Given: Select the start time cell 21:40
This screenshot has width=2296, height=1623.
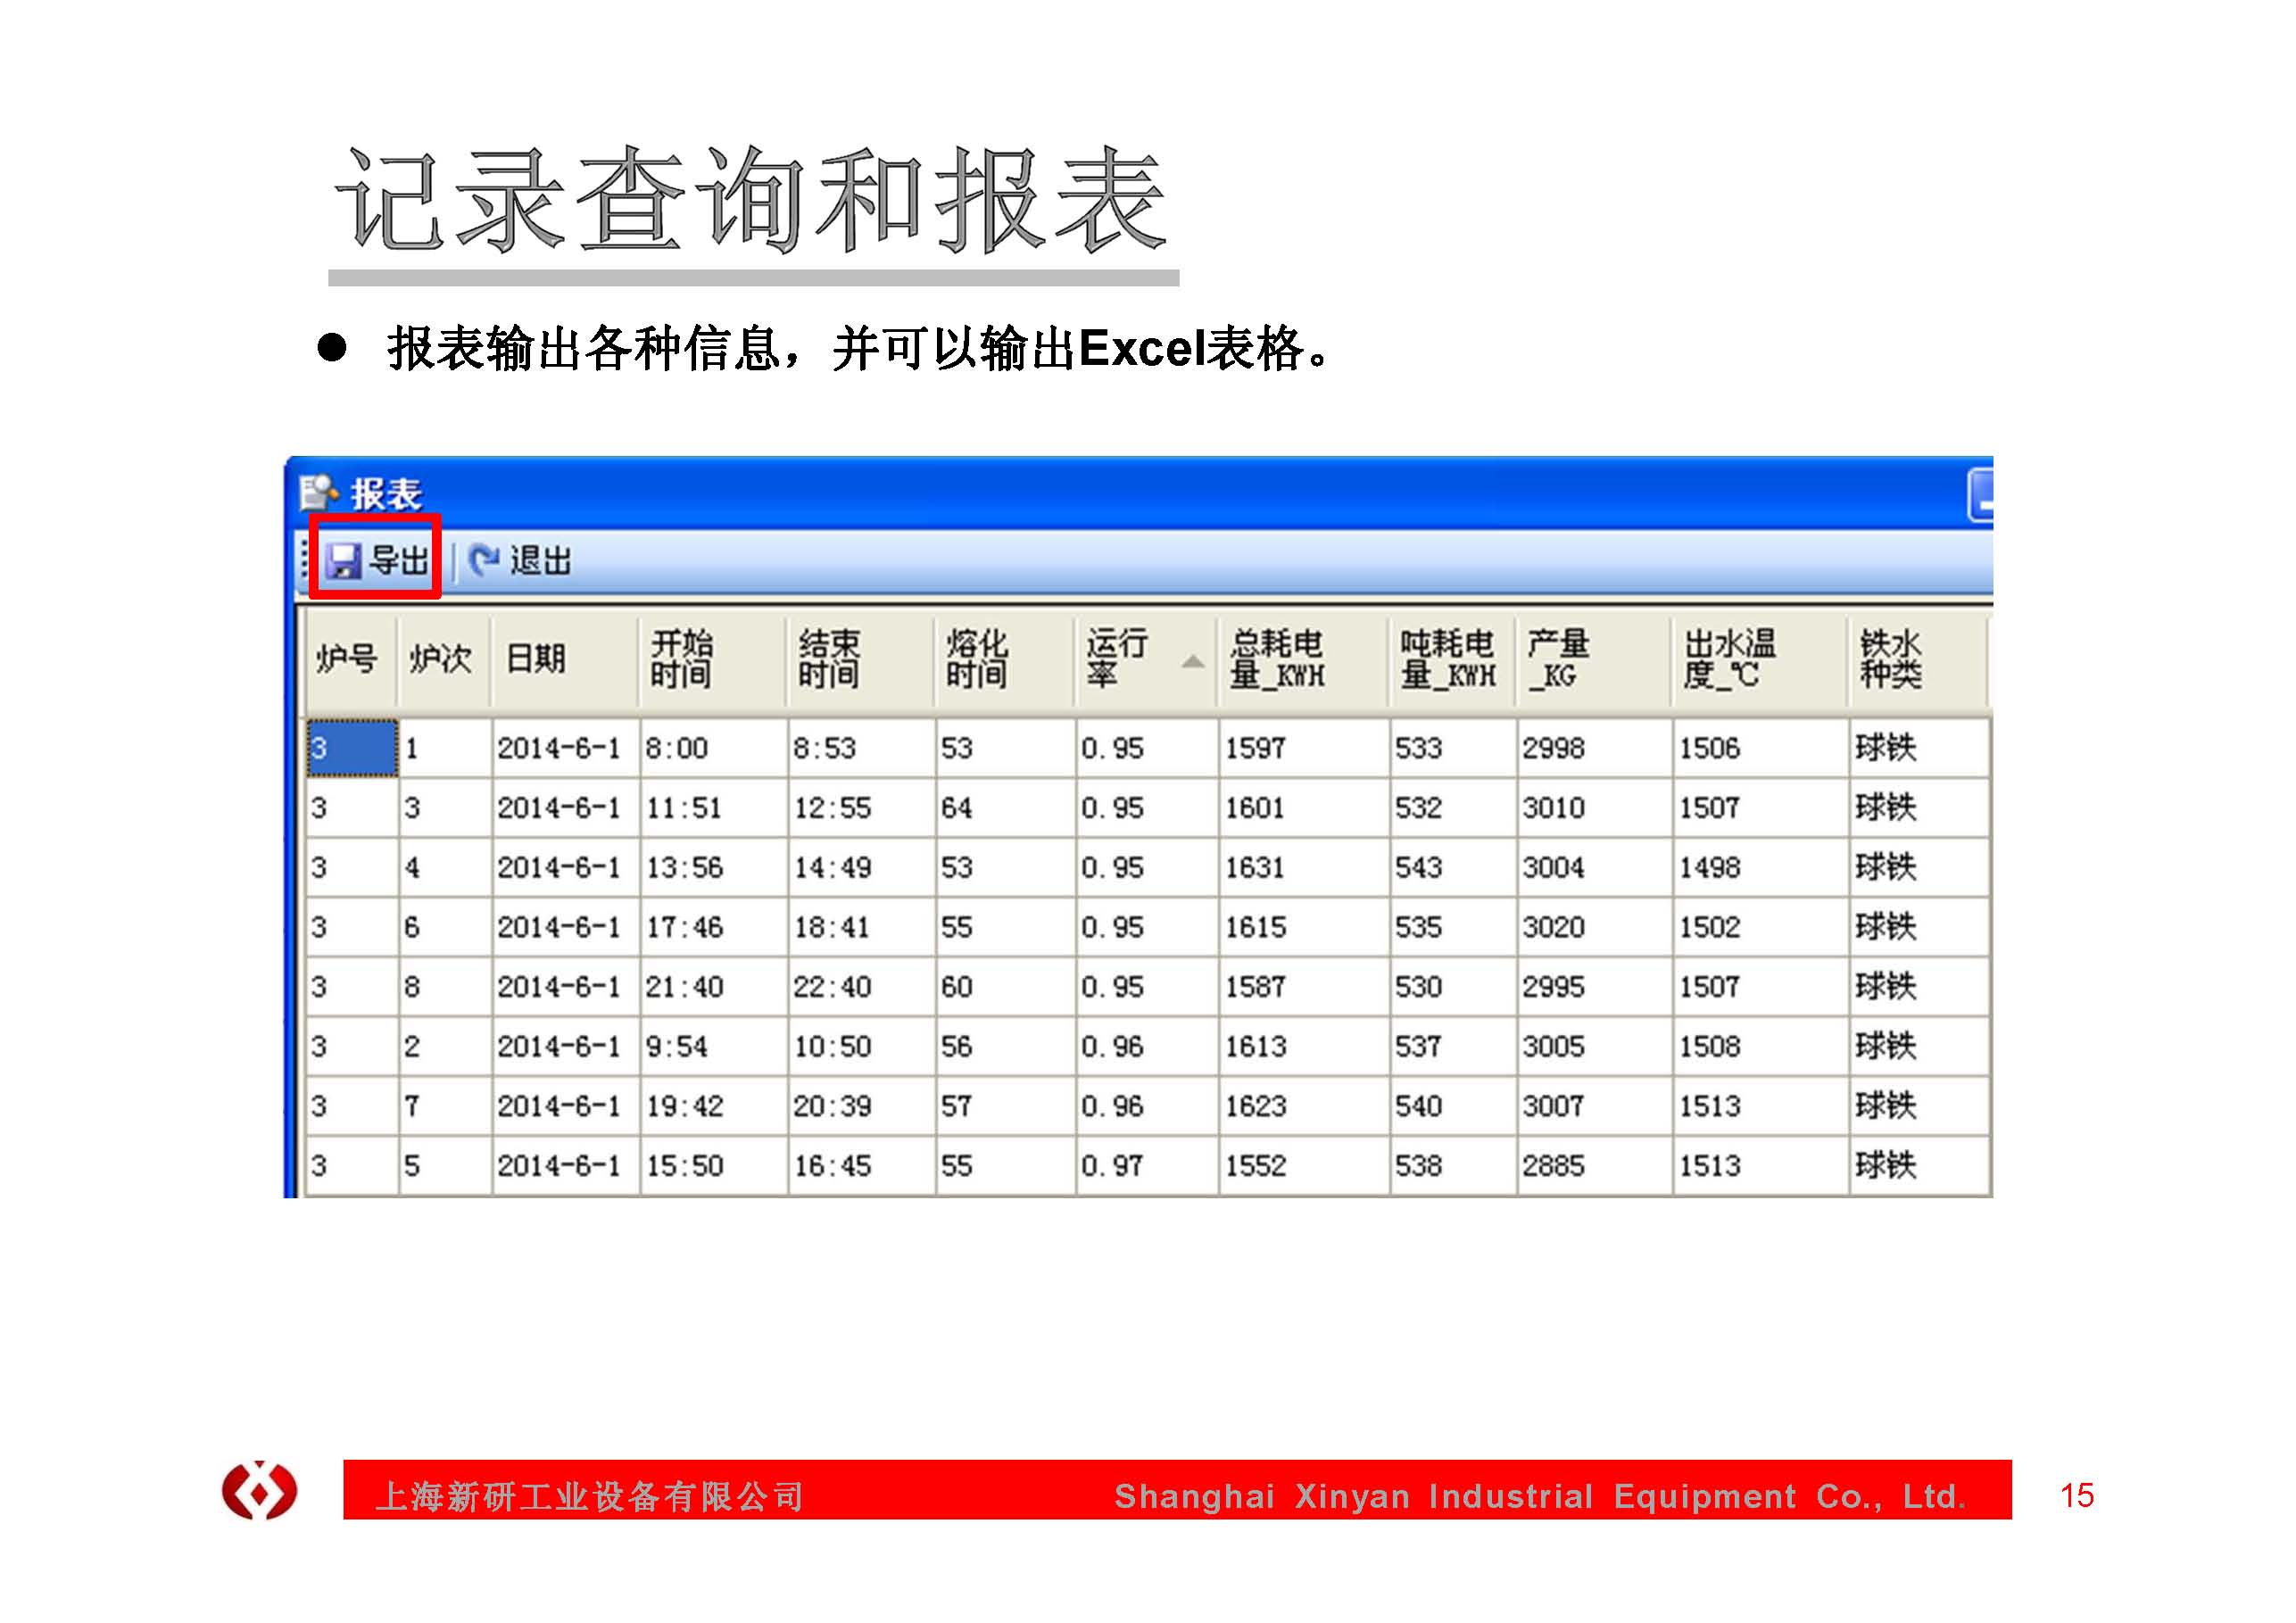Looking at the screenshot, I should point(714,987).
